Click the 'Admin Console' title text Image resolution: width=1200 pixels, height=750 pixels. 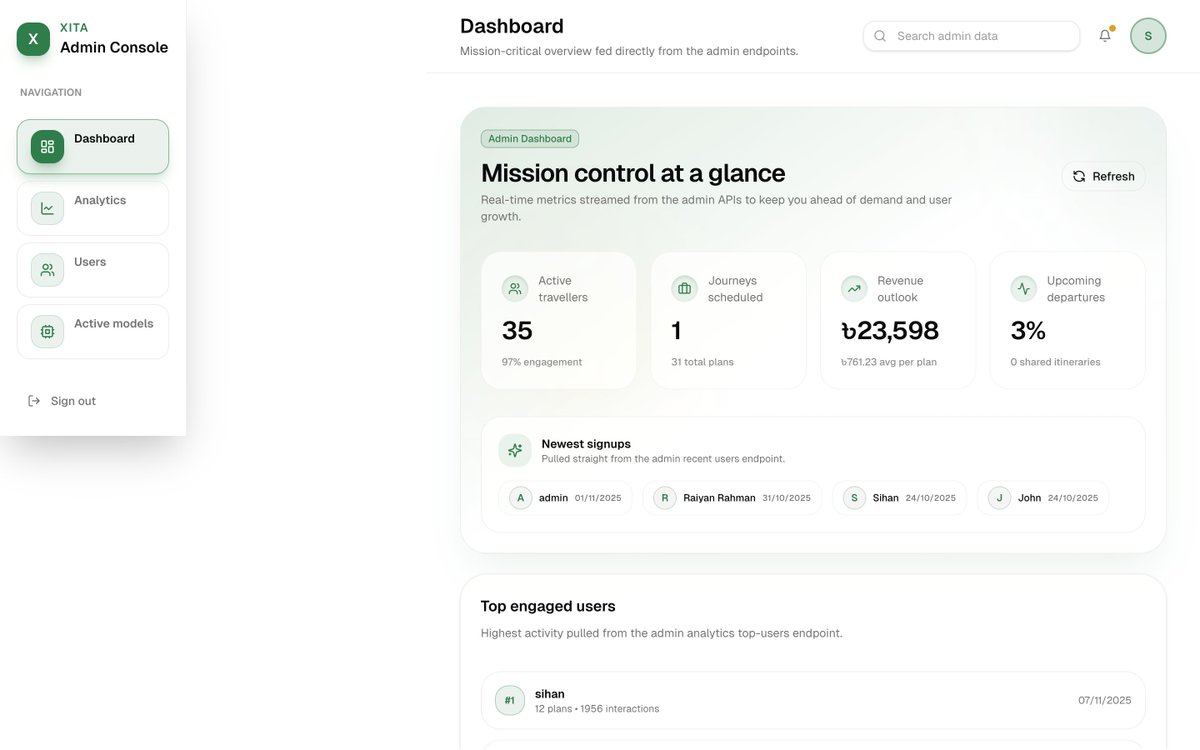pyautogui.click(x=114, y=47)
